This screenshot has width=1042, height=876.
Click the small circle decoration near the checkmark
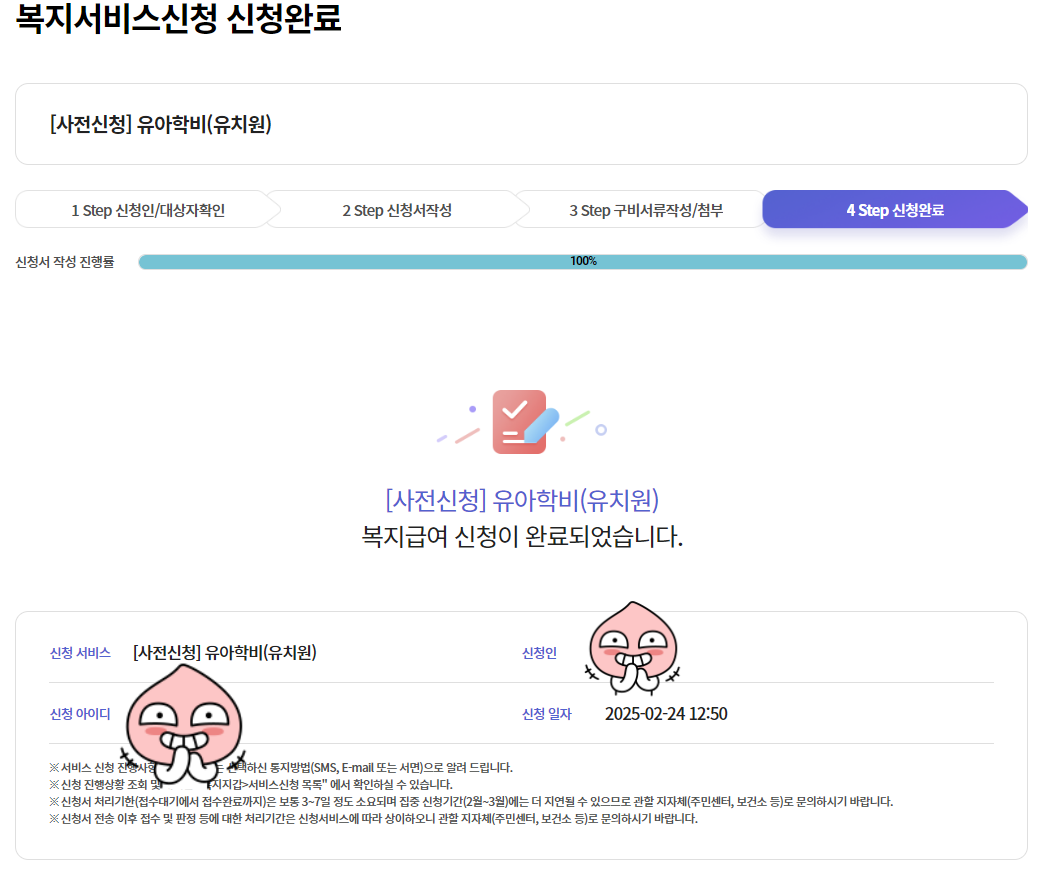601,430
